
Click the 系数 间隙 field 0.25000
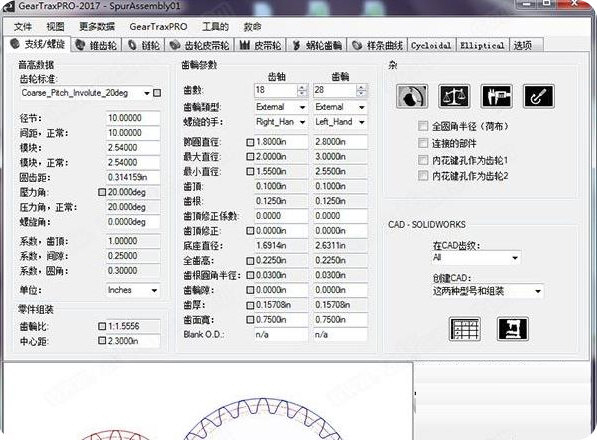point(133,256)
